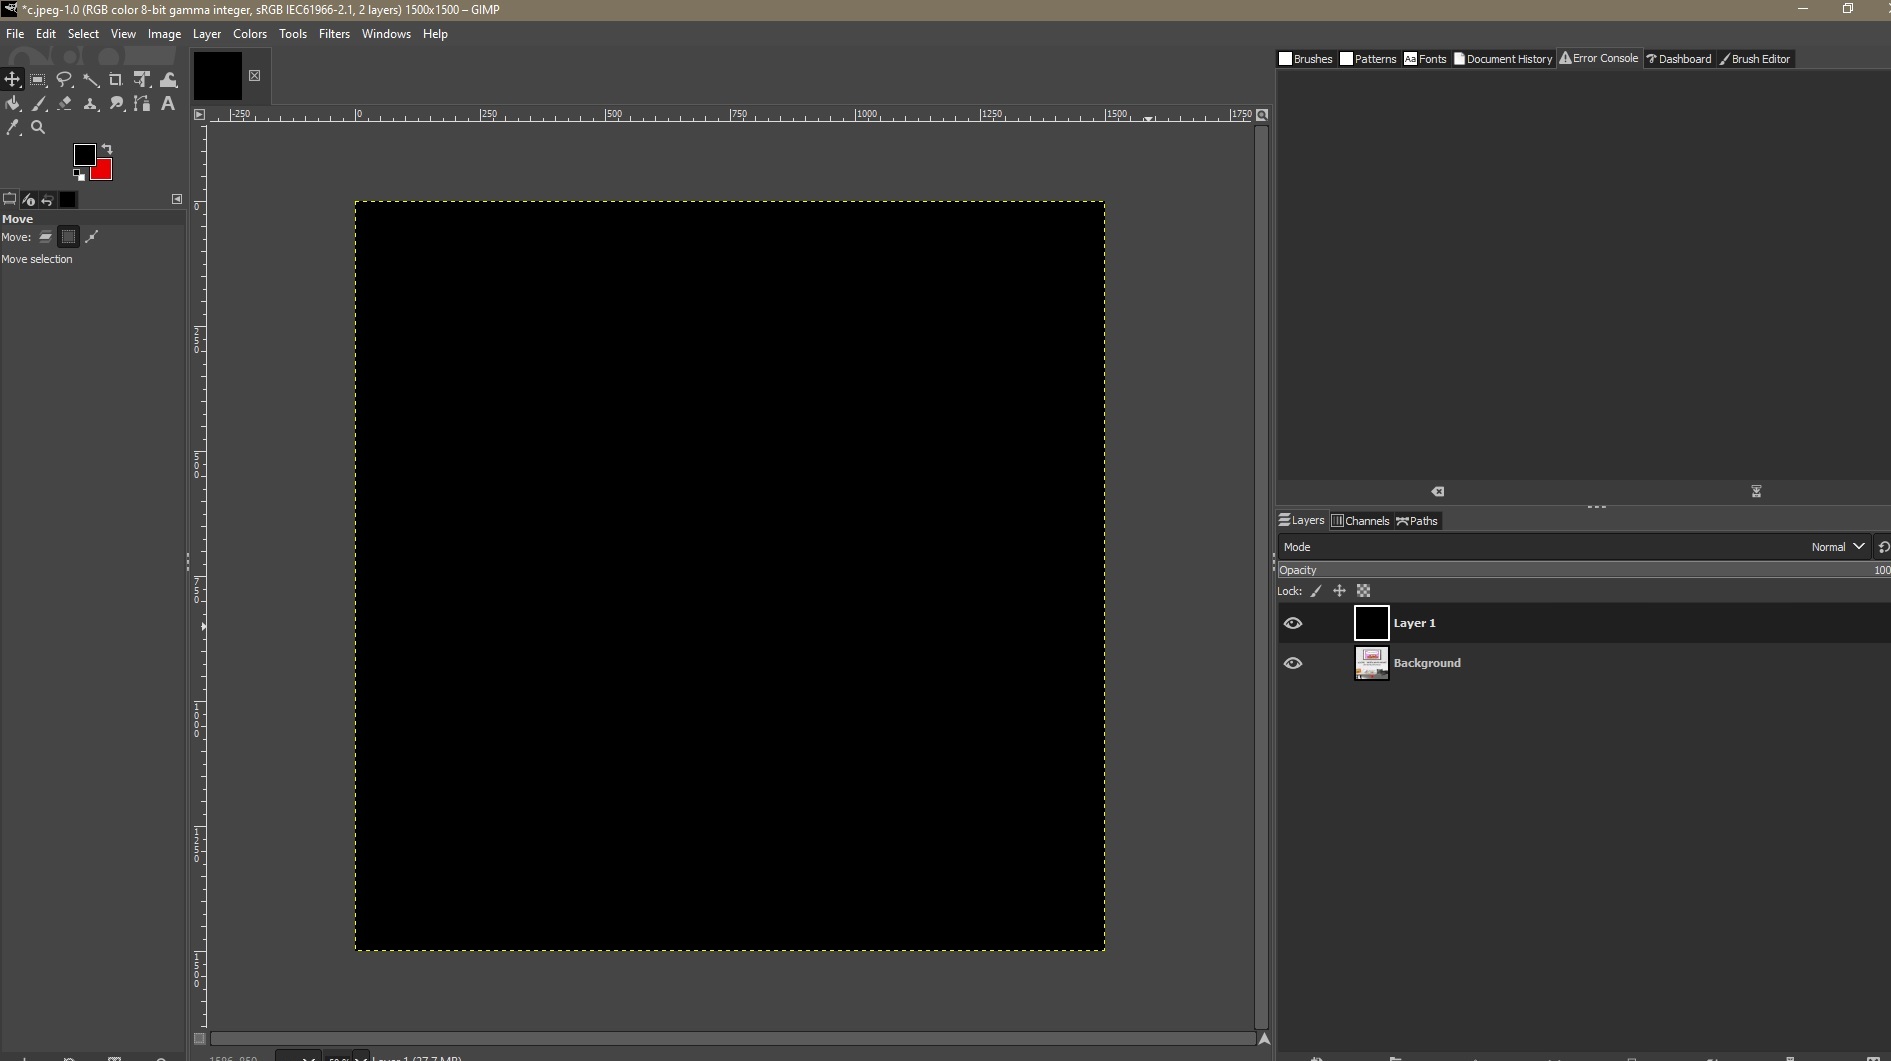Select the Crop tool

pyautogui.click(x=117, y=79)
